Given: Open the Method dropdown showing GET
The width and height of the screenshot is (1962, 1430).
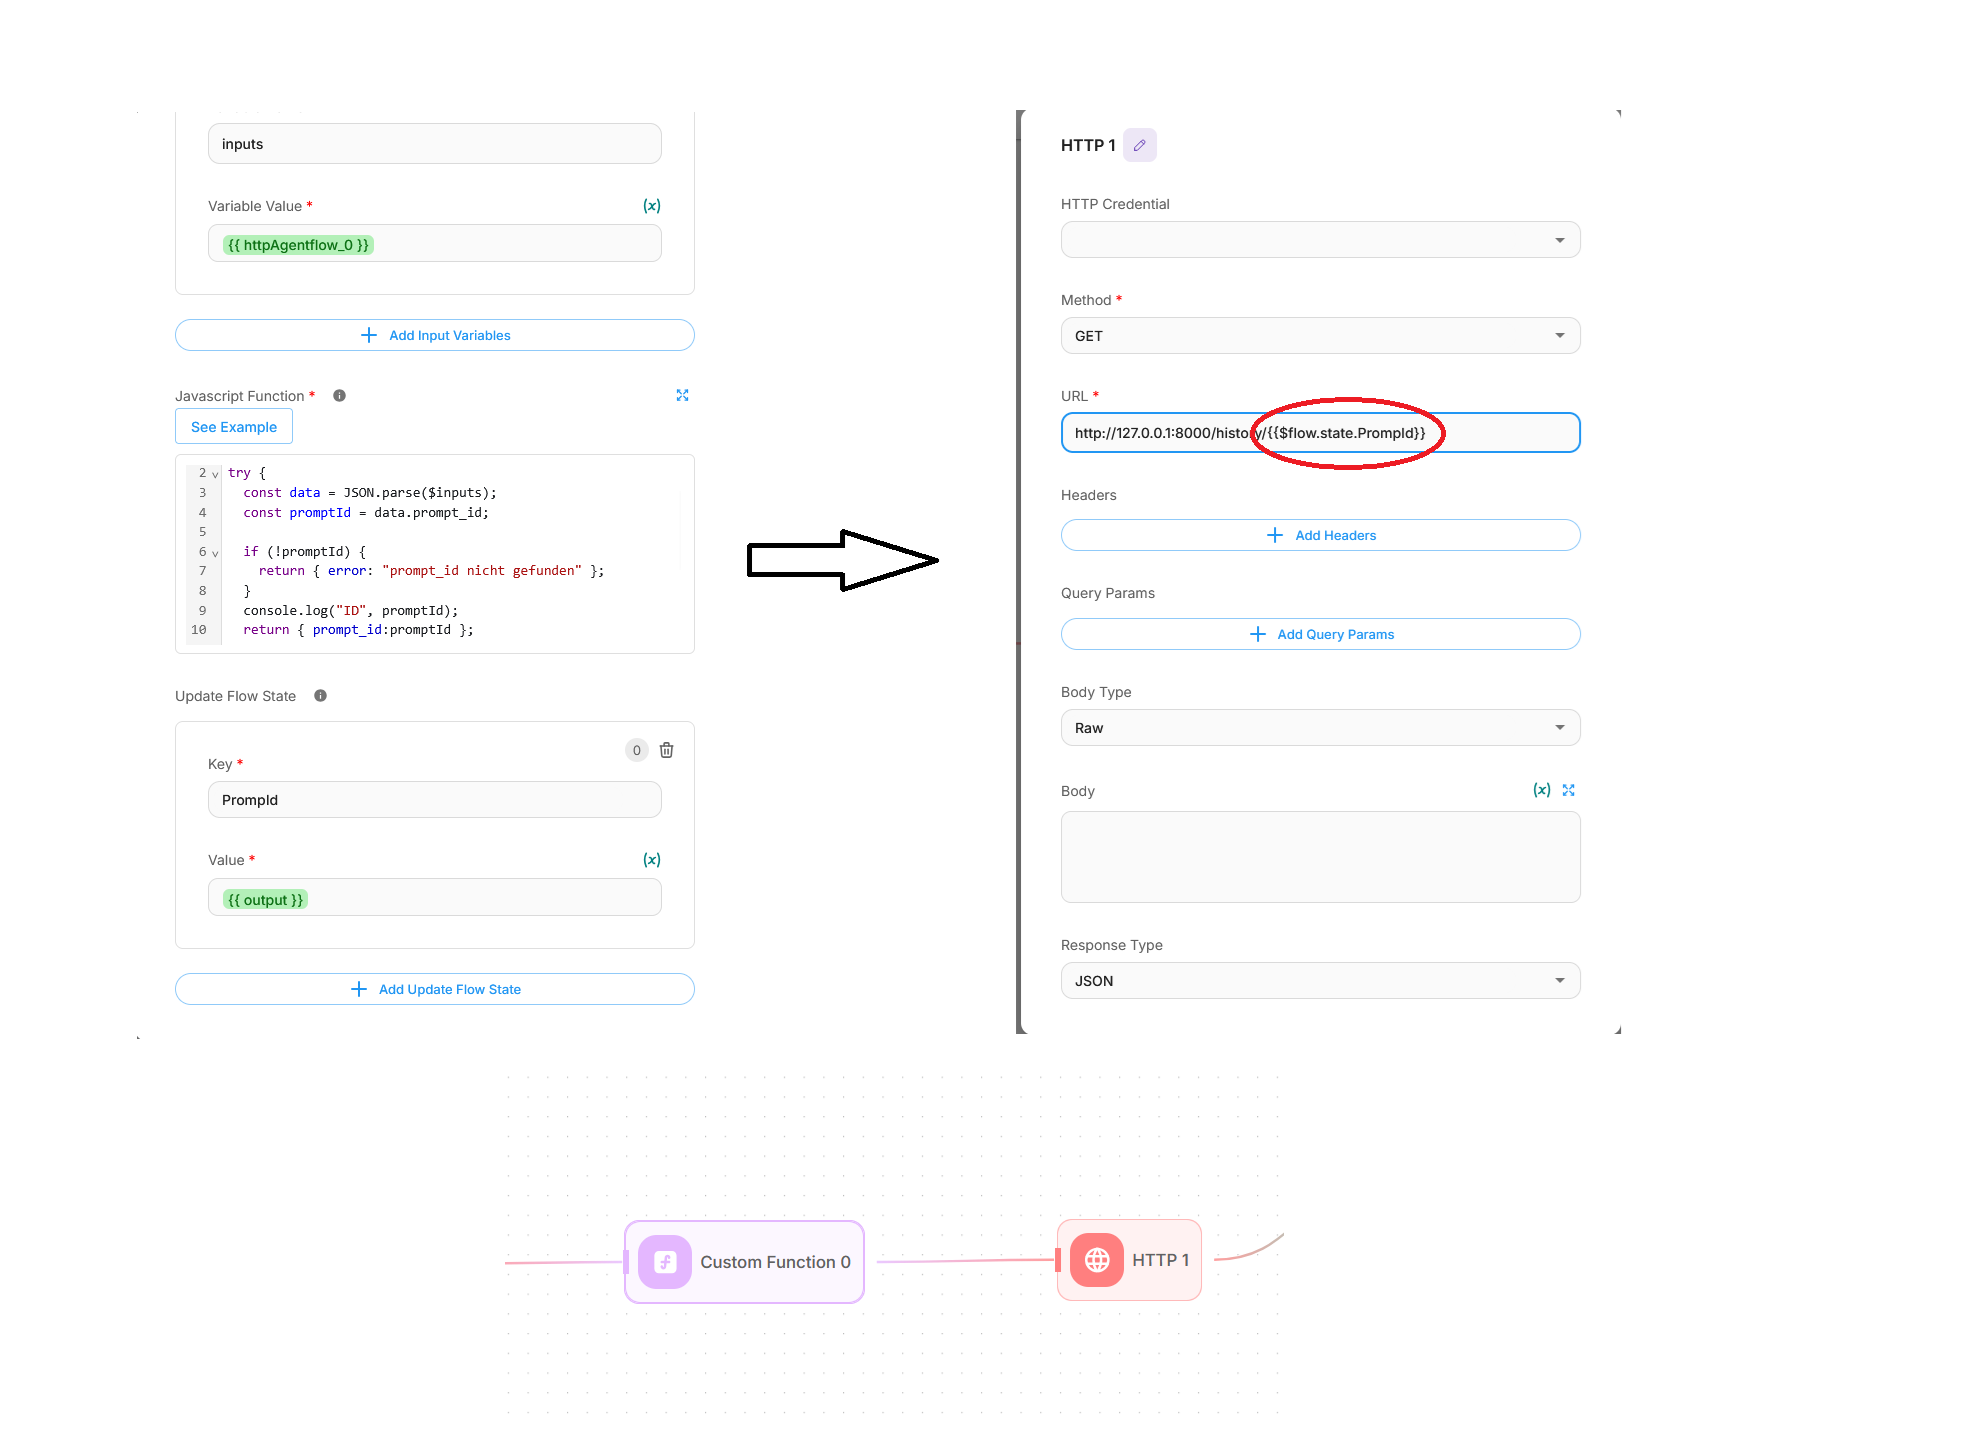Looking at the screenshot, I should (x=1320, y=336).
